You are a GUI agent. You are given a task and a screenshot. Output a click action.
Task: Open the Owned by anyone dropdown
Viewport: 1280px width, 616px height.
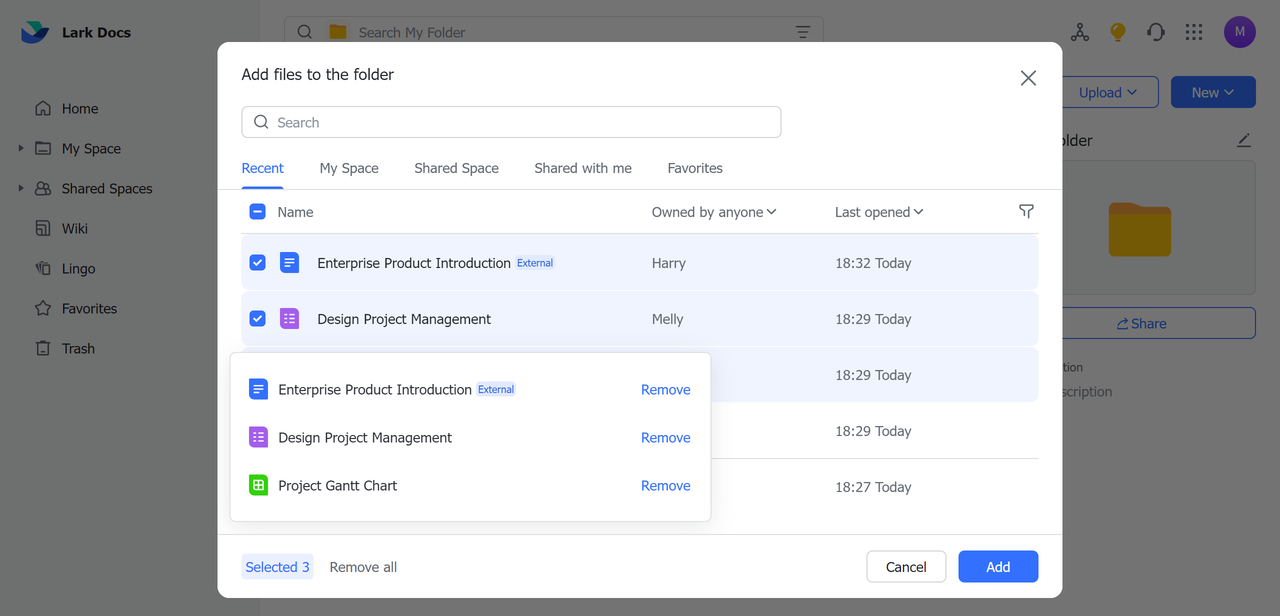(x=714, y=212)
